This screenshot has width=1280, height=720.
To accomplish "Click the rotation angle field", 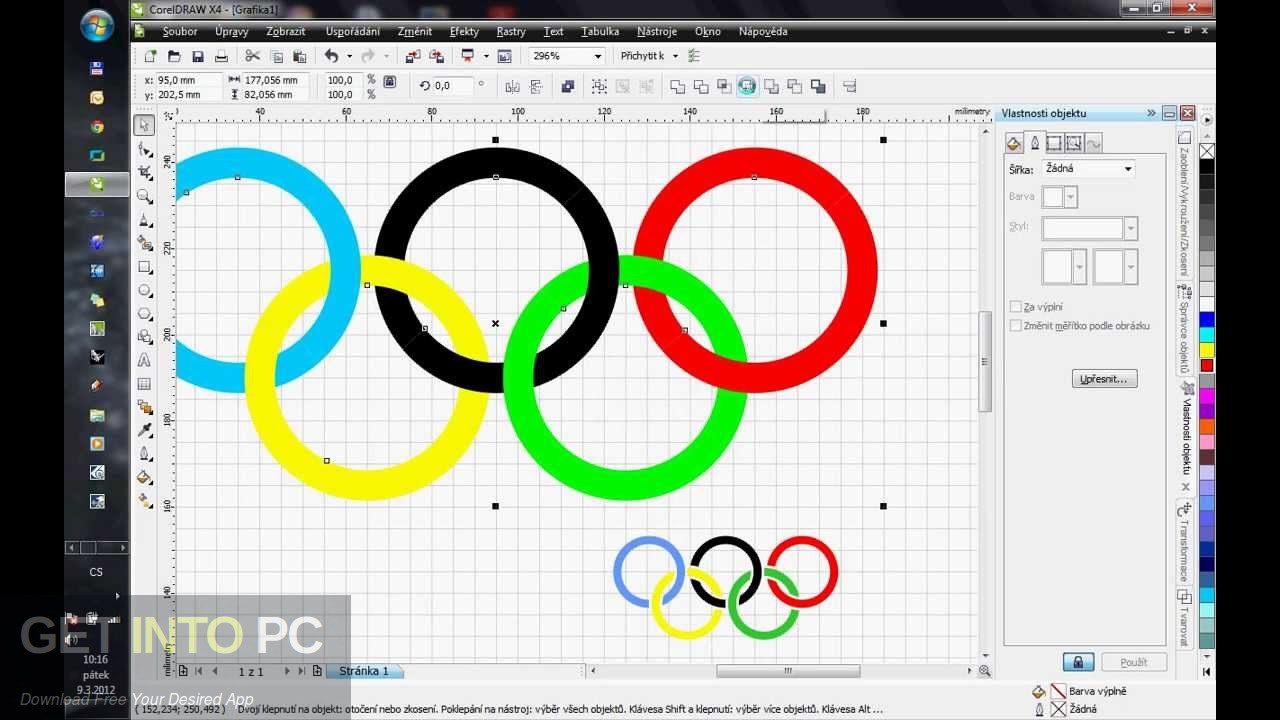I will pyautogui.click(x=453, y=86).
